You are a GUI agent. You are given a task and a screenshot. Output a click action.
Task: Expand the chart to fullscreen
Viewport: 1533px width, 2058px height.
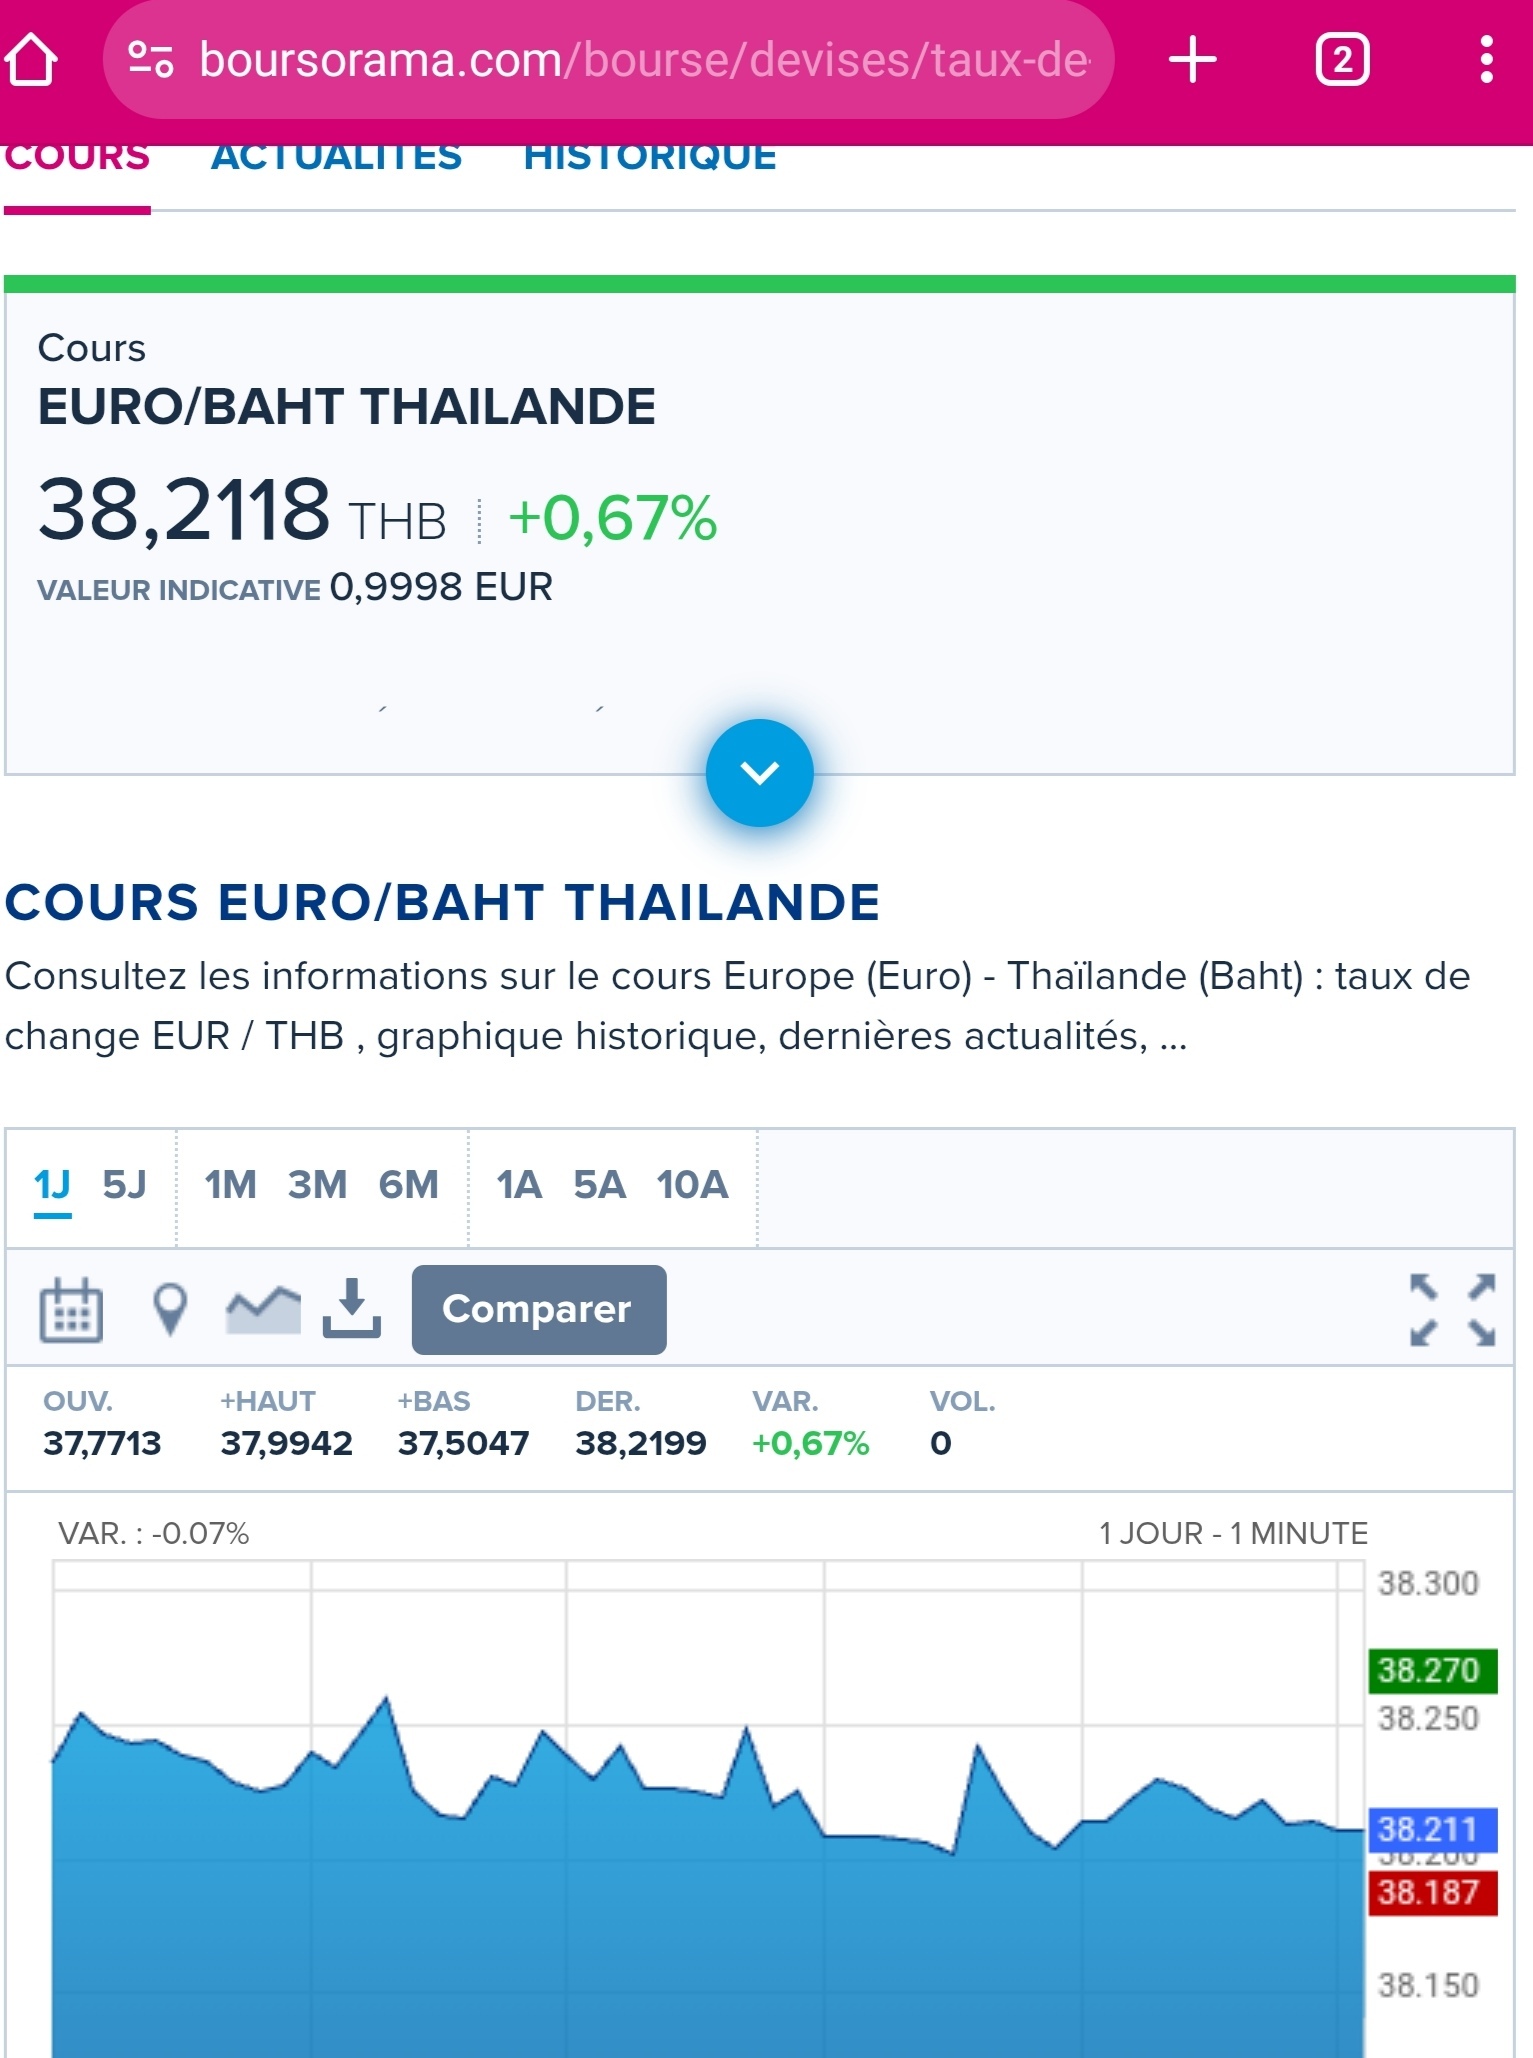click(1452, 1309)
